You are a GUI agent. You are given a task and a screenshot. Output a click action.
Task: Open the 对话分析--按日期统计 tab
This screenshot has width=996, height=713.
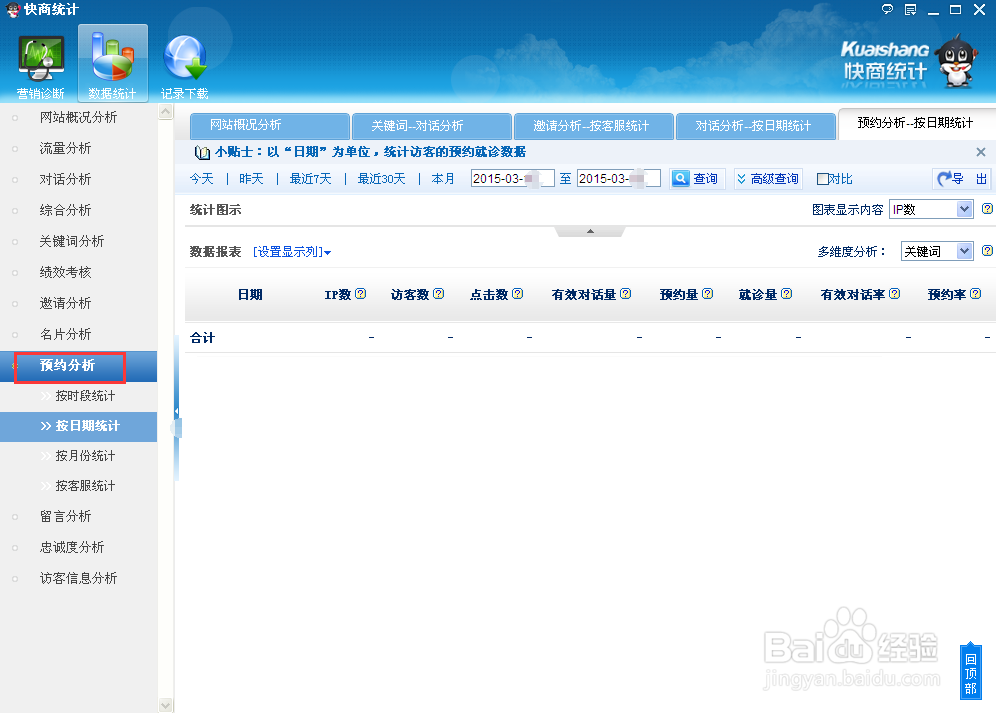757,126
